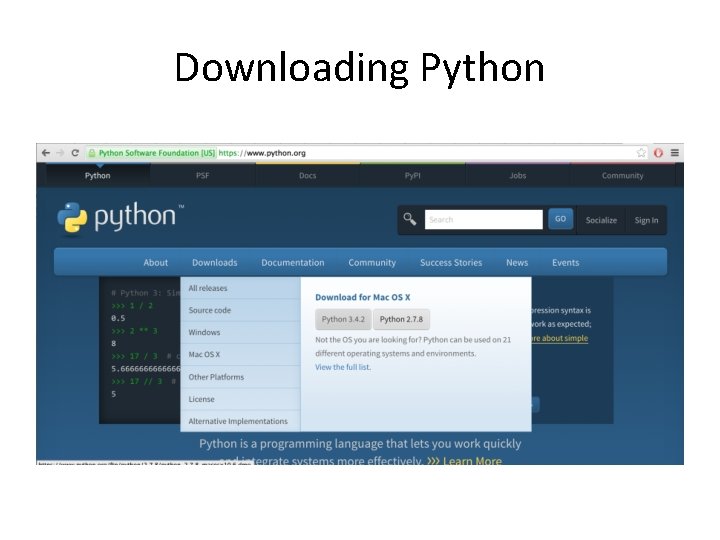This screenshot has width=720, height=540.
Task: Click the View the full list link
Action: 343,367
